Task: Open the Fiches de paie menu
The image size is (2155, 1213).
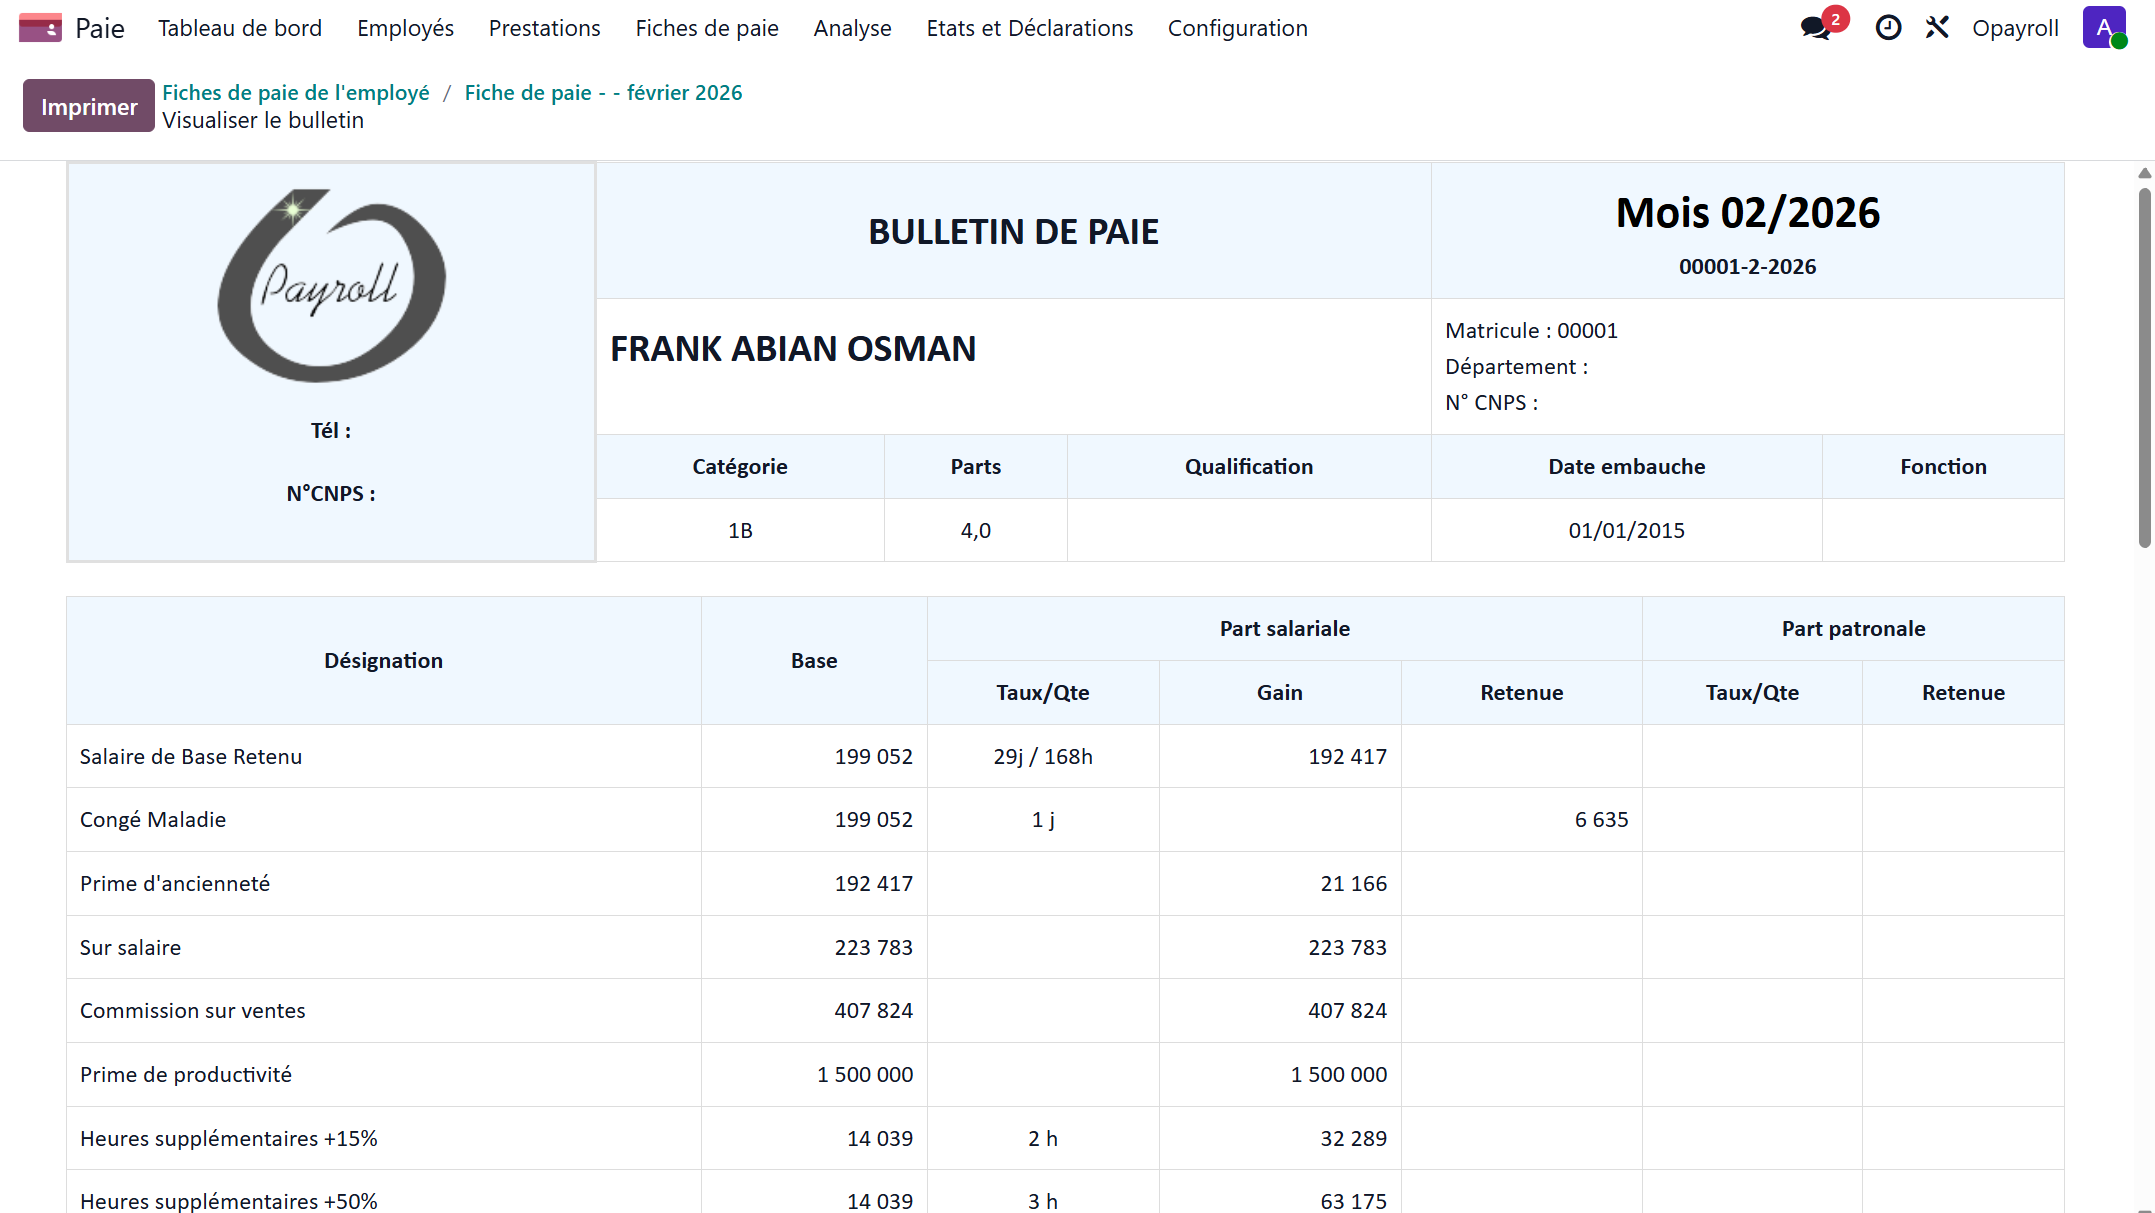Action: pos(707,28)
